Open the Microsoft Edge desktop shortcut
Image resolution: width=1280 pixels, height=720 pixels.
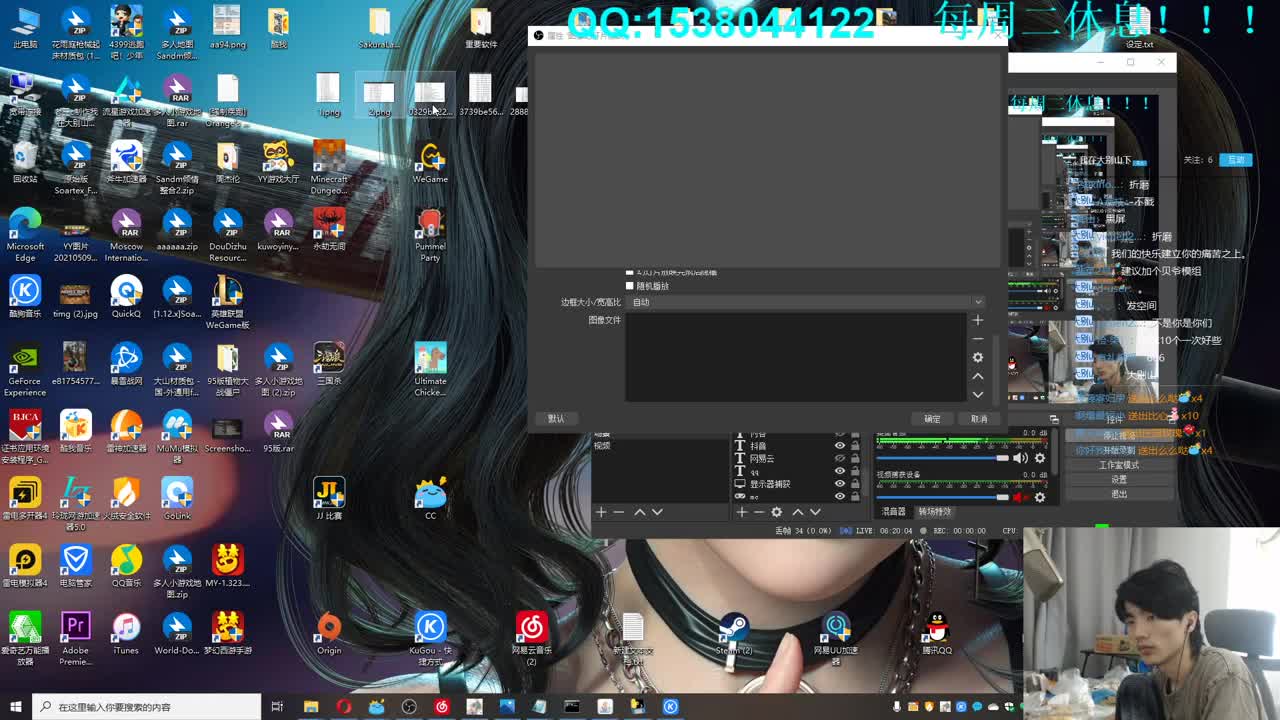click(x=25, y=235)
